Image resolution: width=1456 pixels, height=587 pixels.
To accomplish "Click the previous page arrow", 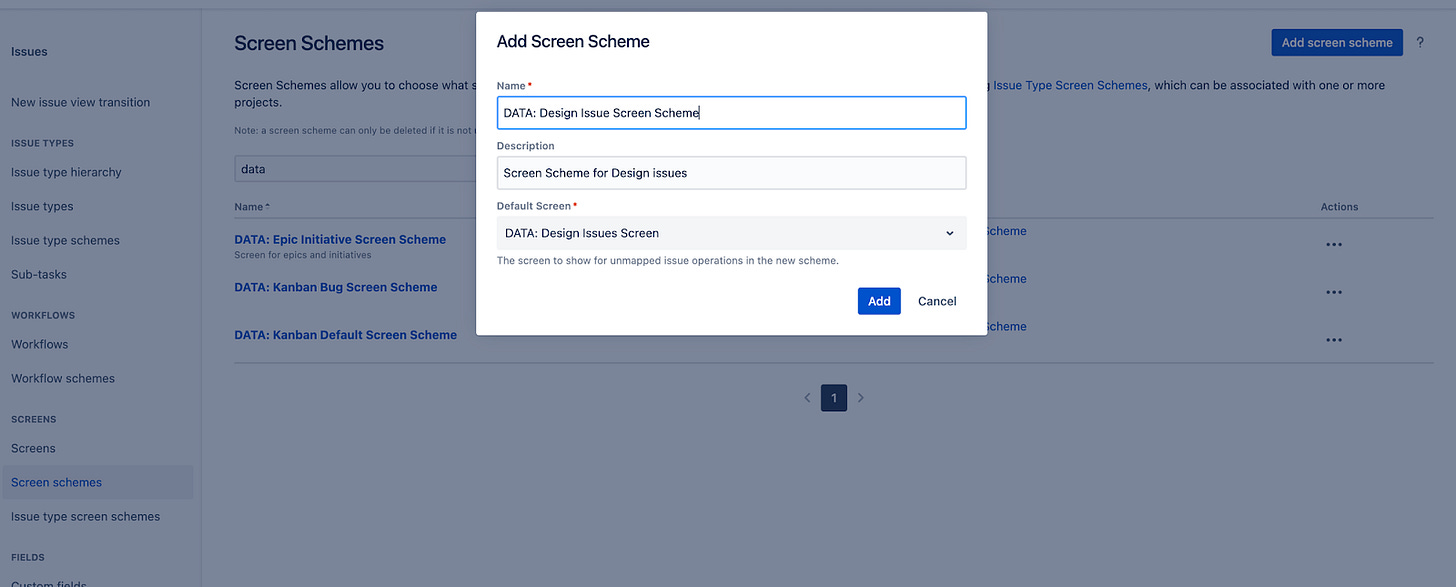I will 807,397.
